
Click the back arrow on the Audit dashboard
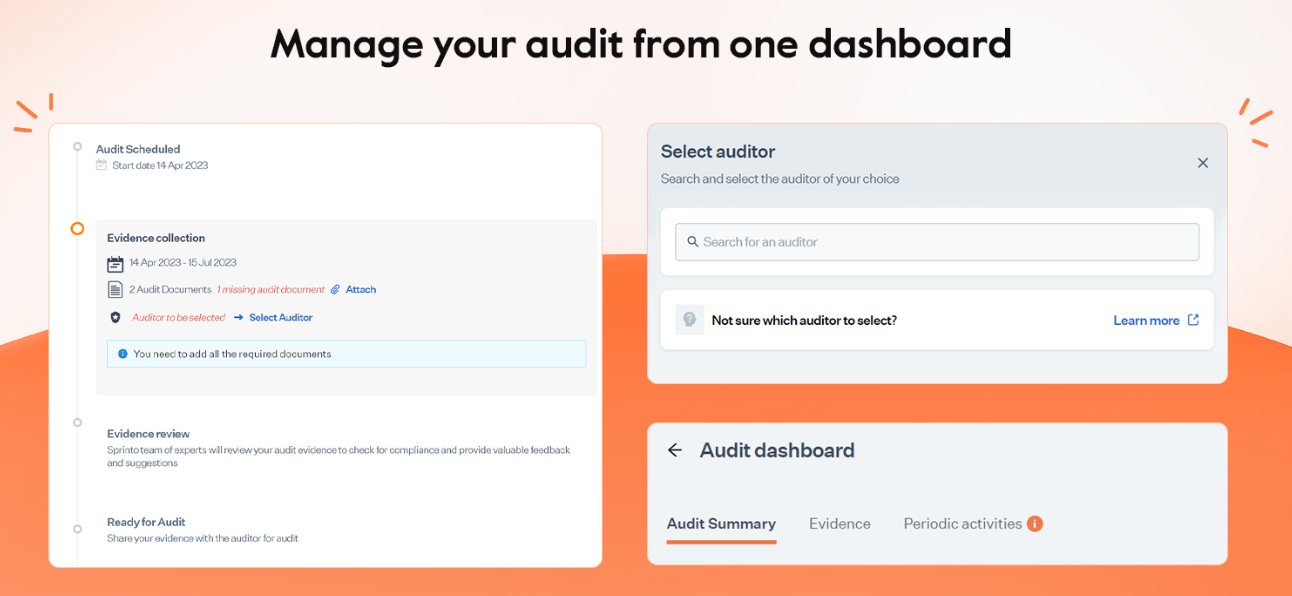click(675, 450)
